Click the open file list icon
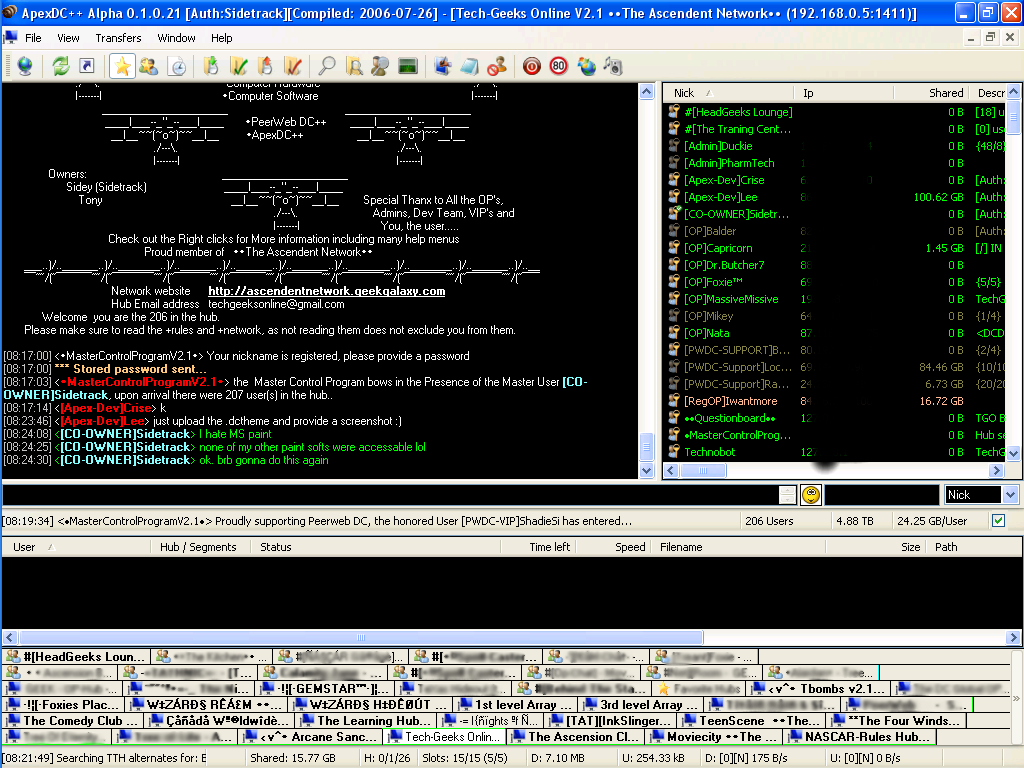1024x768 pixels. pyautogui.click(x=443, y=66)
